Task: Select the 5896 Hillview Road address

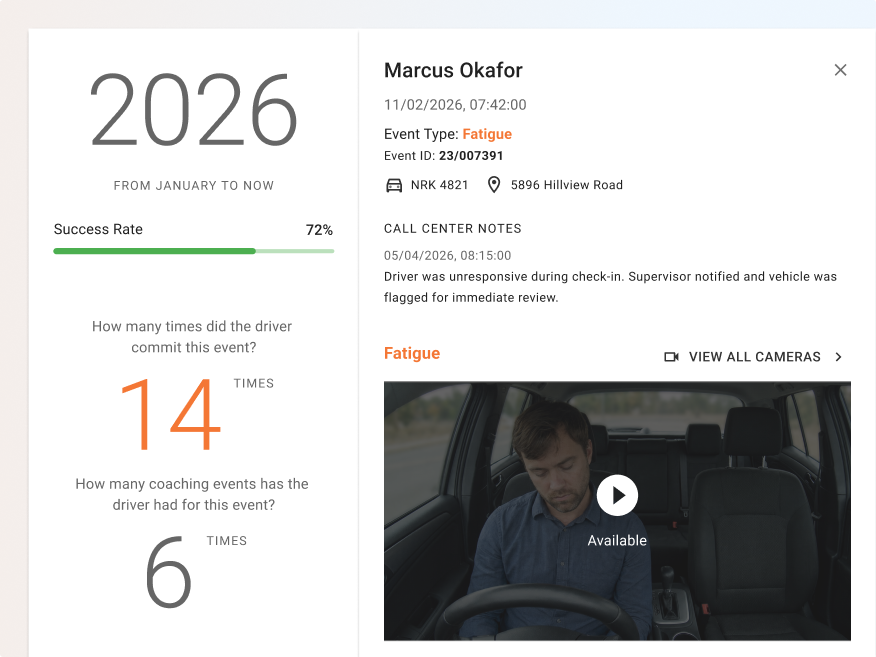Action: [566, 185]
